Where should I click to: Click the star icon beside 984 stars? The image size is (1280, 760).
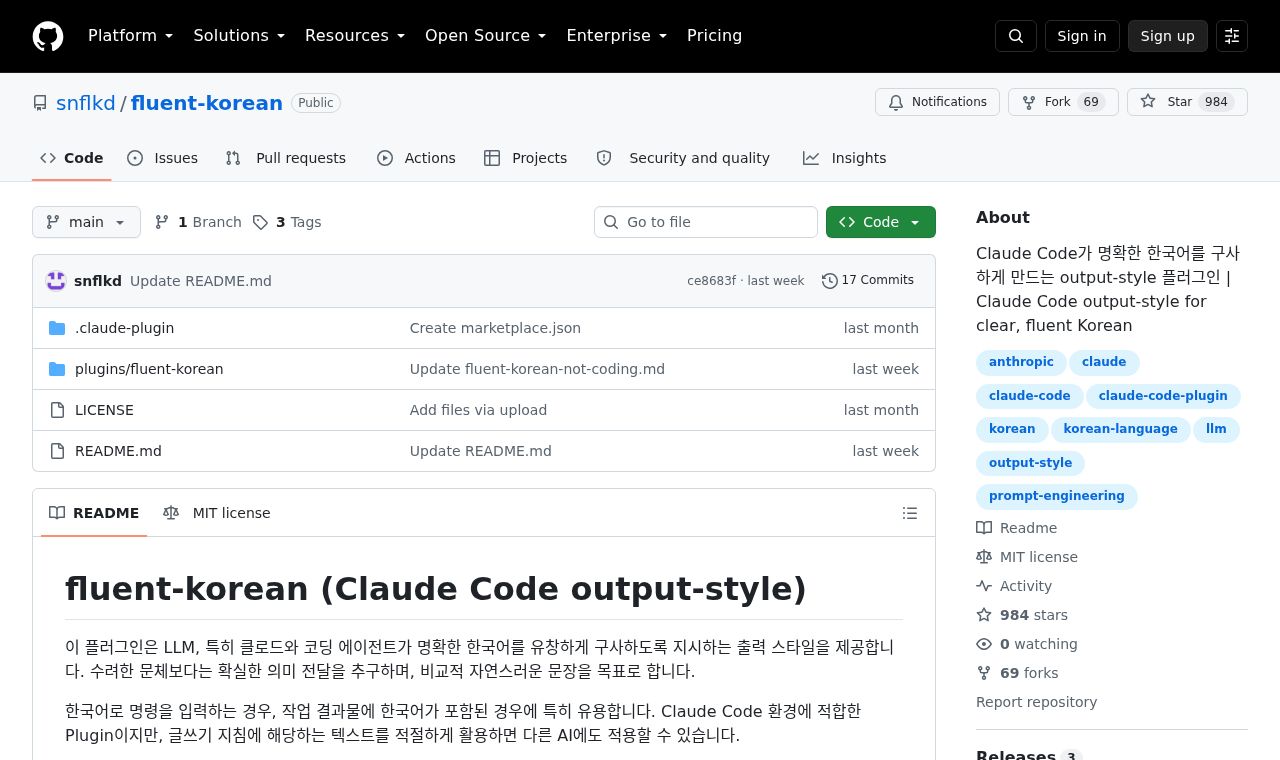click(x=984, y=615)
